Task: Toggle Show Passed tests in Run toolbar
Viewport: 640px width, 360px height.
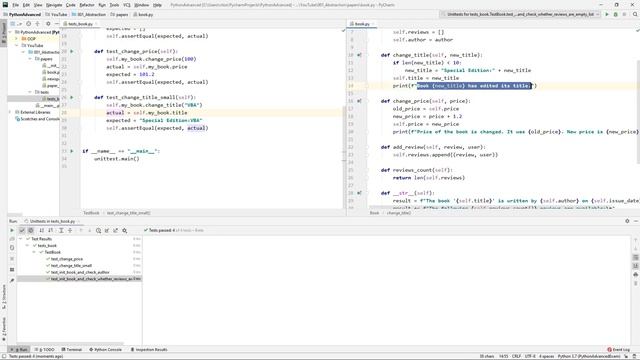Action: tap(22, 231)
